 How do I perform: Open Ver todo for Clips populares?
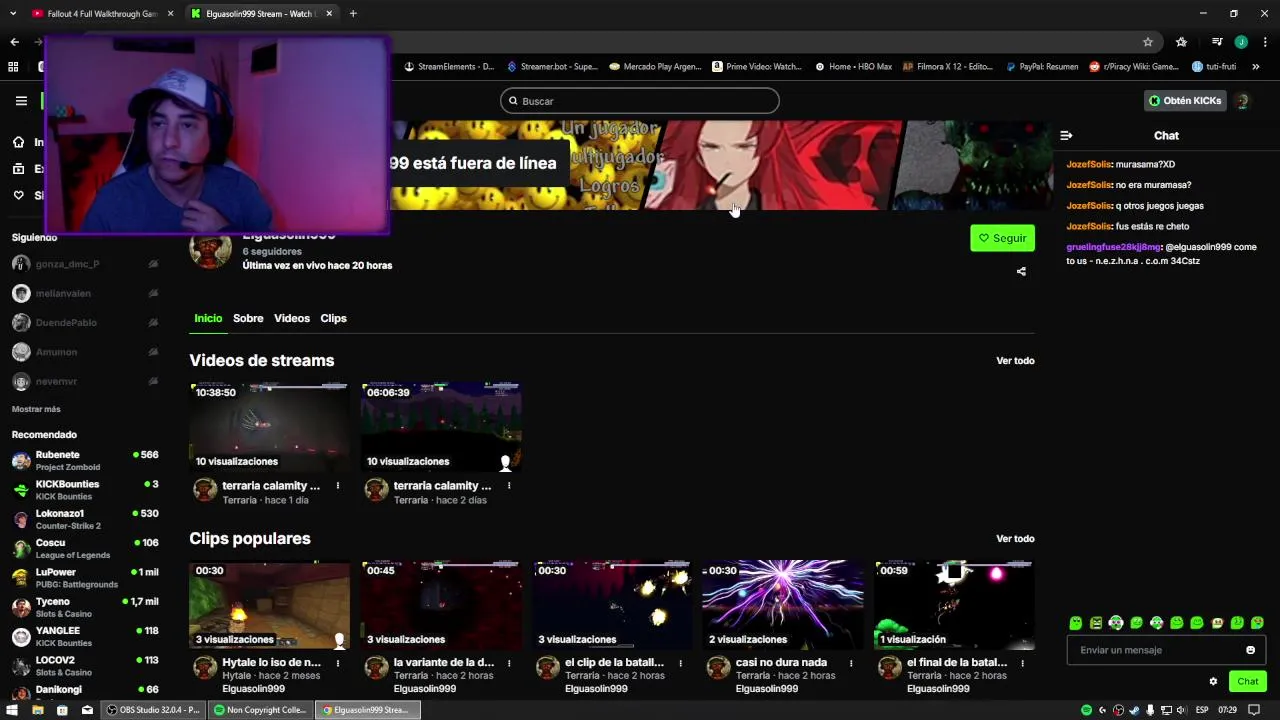point(1015,539)
